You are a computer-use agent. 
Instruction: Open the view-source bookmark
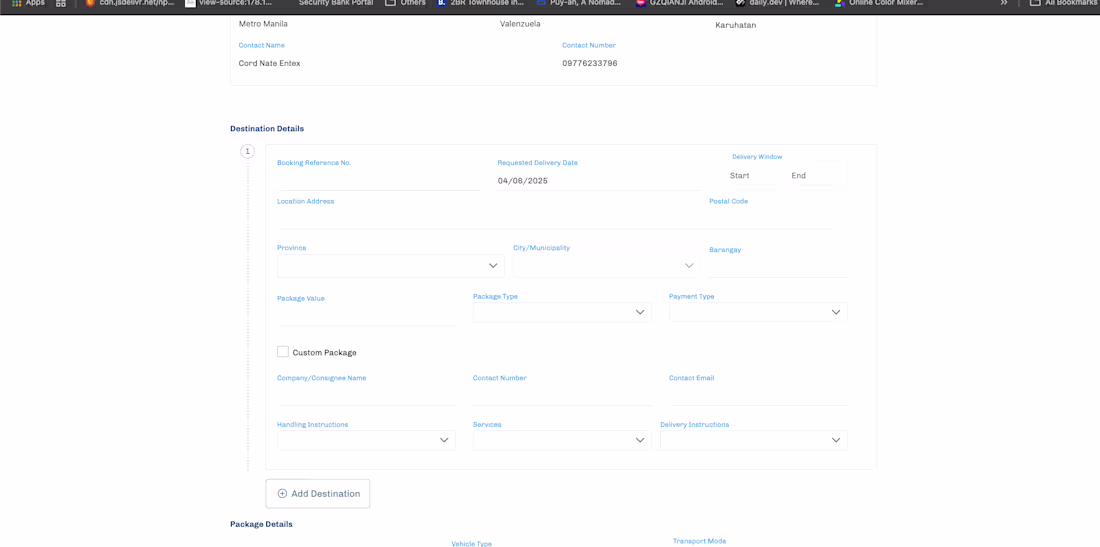pos(228,3)
